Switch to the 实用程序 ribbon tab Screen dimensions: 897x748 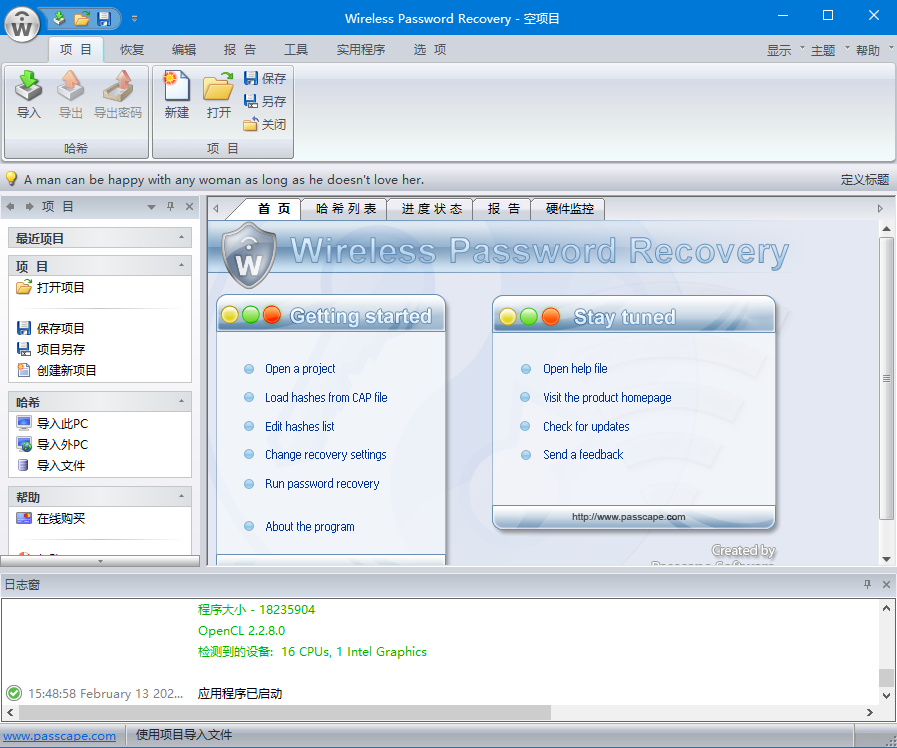click(360, 50)
